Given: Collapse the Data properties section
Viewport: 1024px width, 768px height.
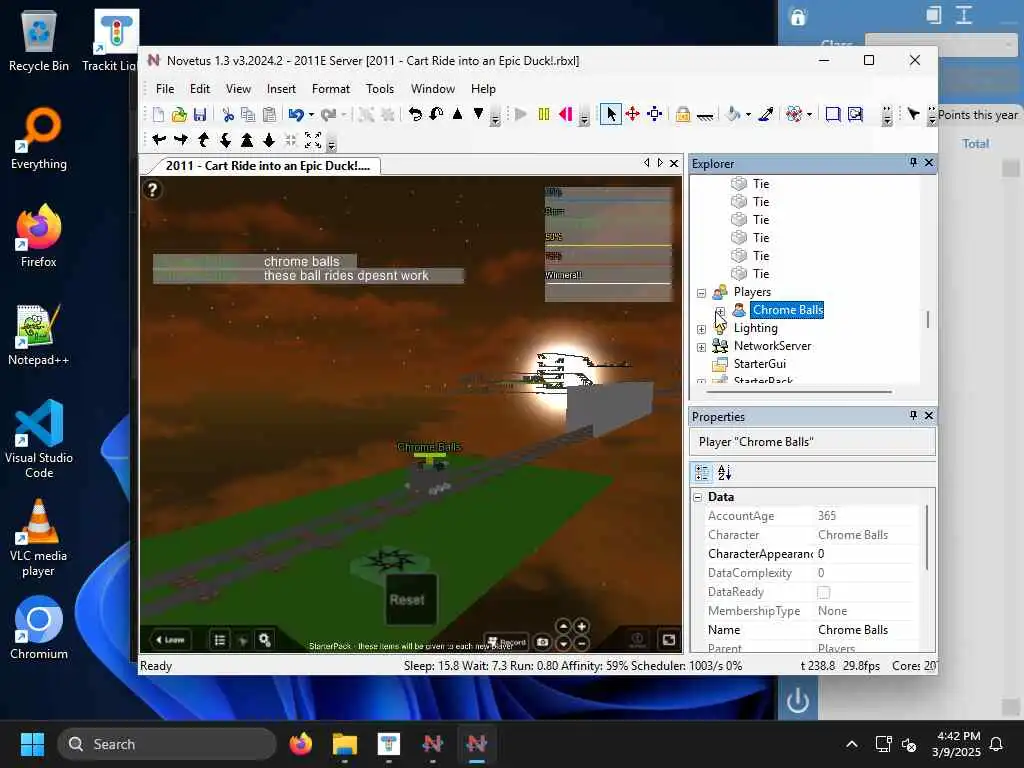Looking at the screenshot, I should [698, 498].
